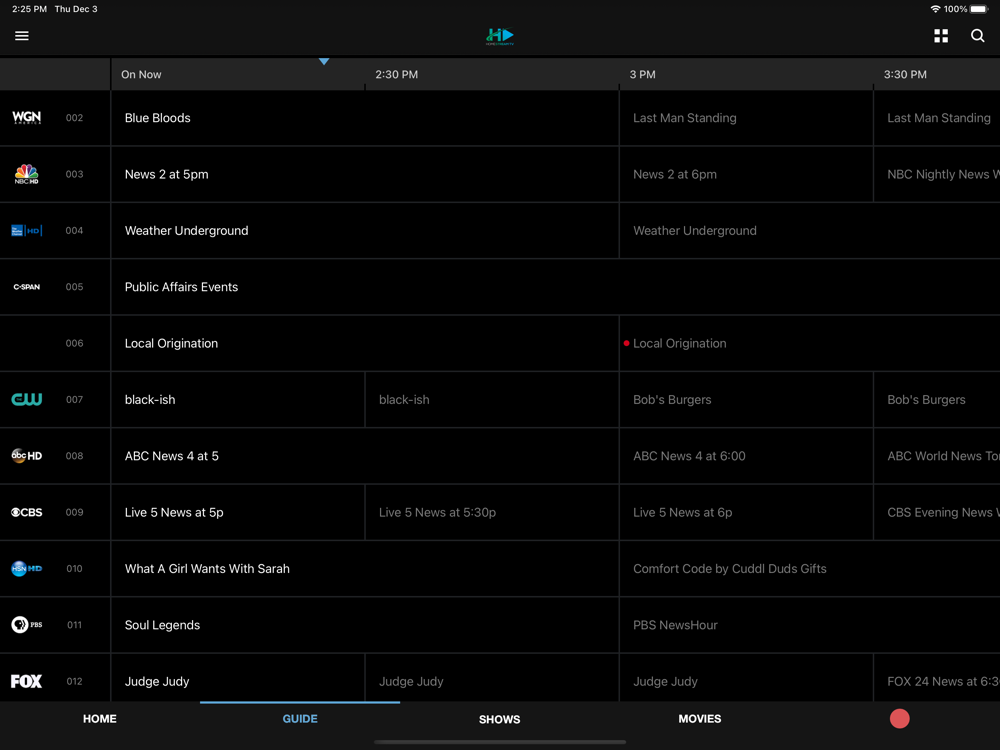
Task: Select channel number 002
Action: [x=74, y=118]
